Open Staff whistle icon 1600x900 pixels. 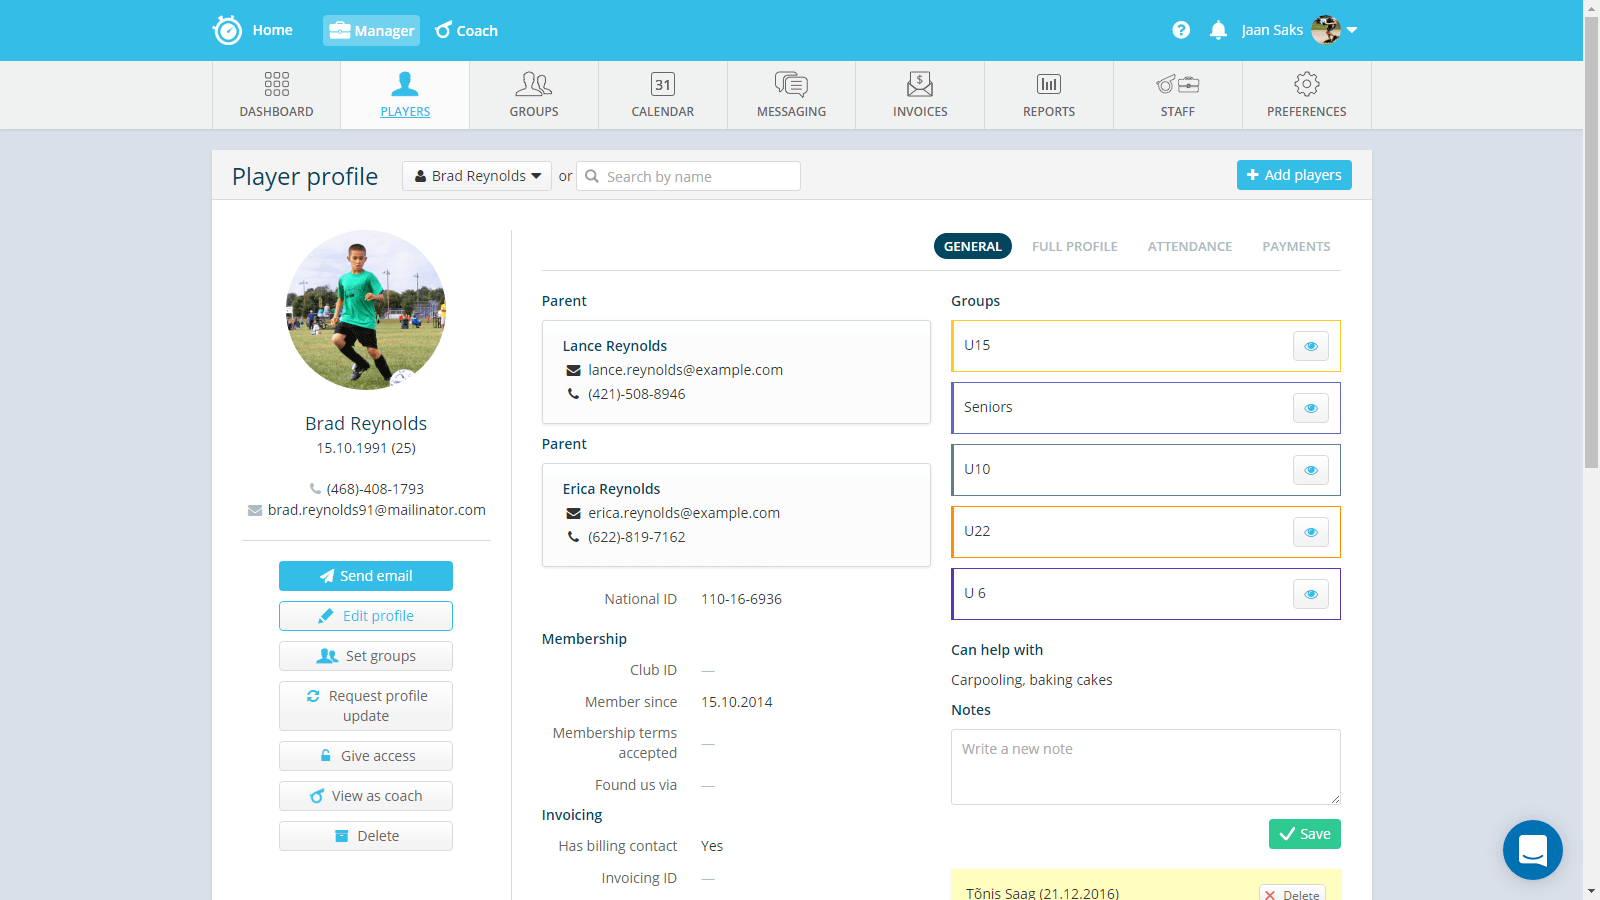coord(1177,84)
